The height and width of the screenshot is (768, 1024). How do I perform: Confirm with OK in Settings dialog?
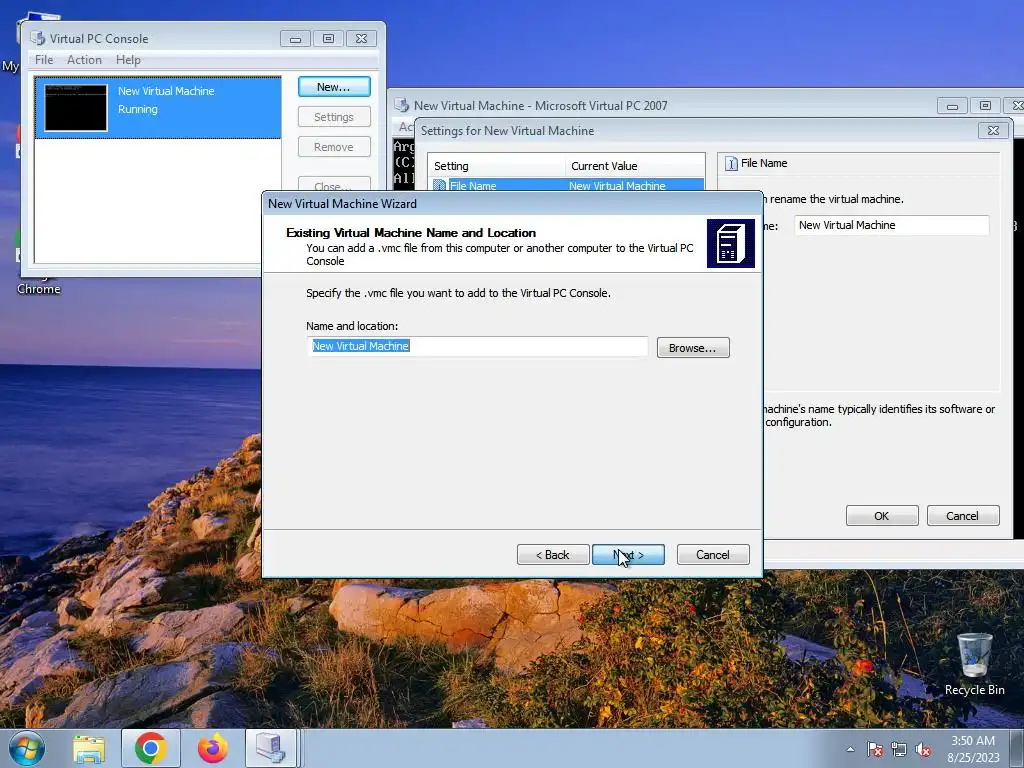[882, 516]
